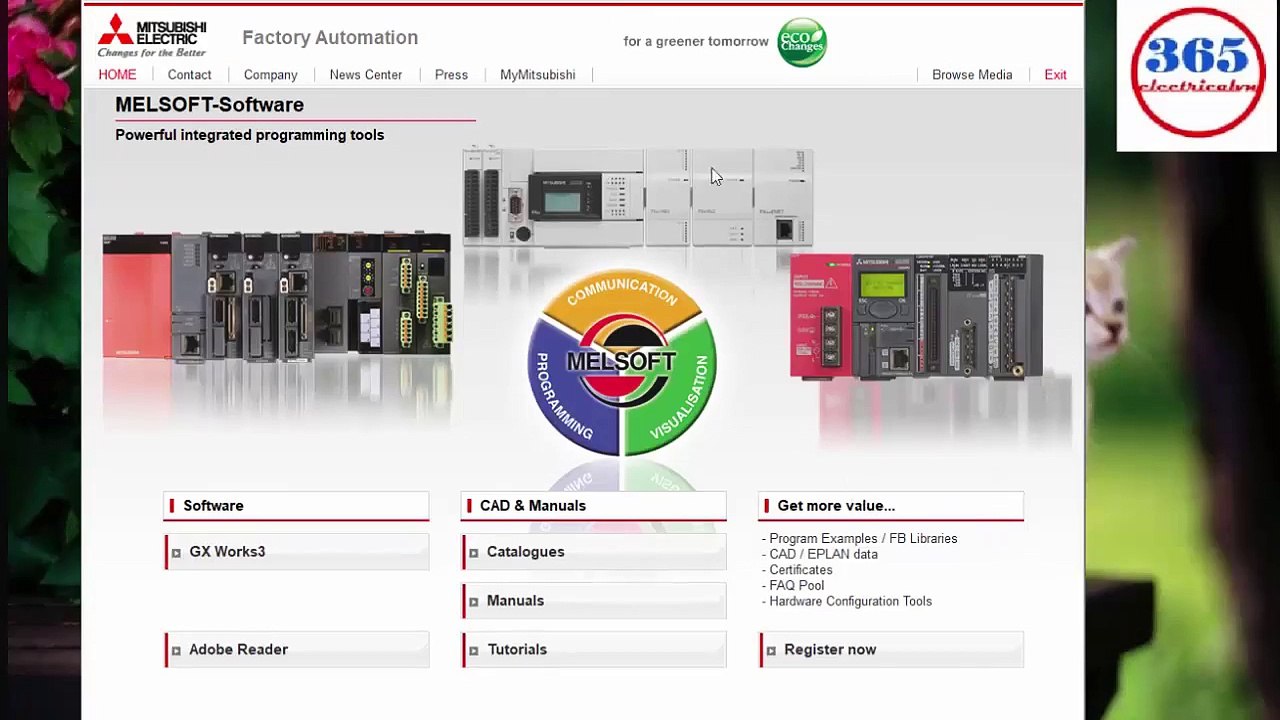Screen dimensions: 1280x720
Task: Click the Software section header
Action: coord(297,506)
